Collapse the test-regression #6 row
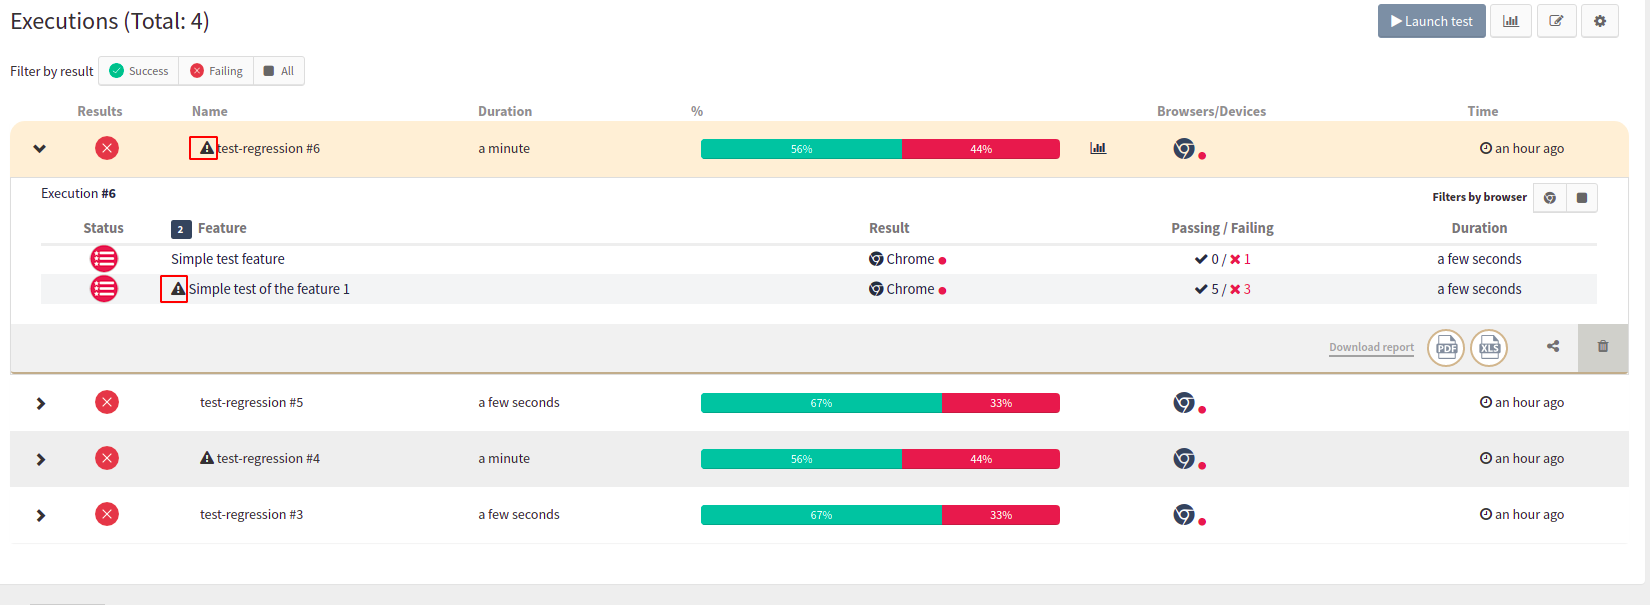The height and width of the screenshot is (605, 1650). [40, 148]
